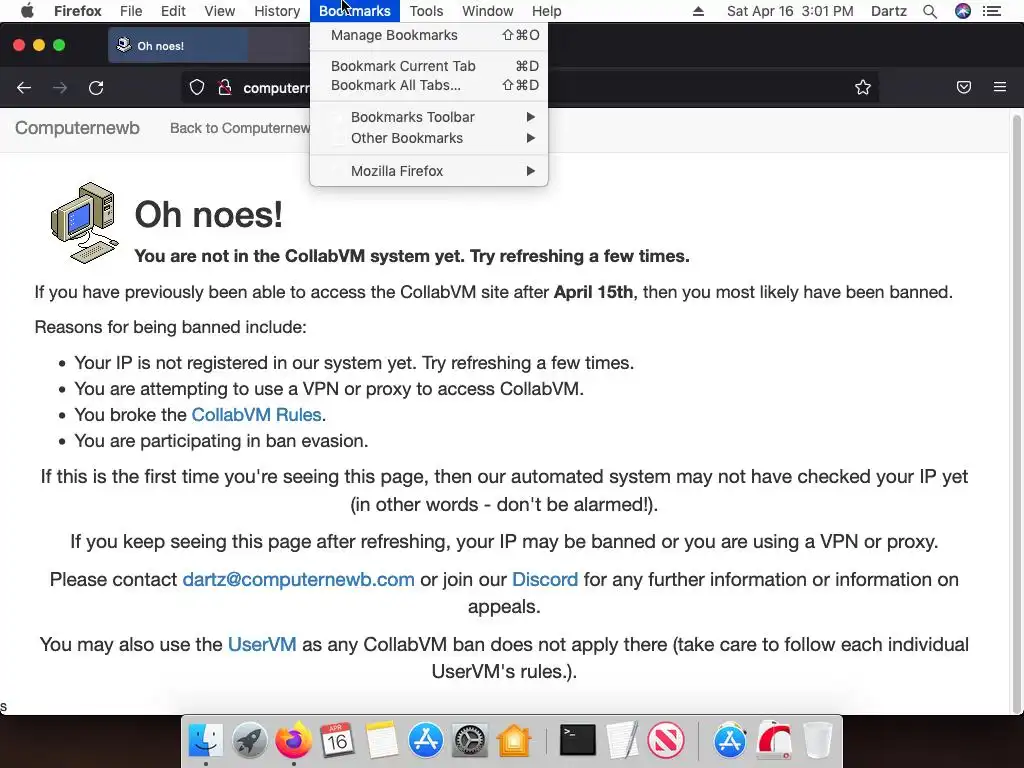Viewport: 1024px width, 768px height.
Task: Open Save to Pocket icon
Action: (963, 87)
